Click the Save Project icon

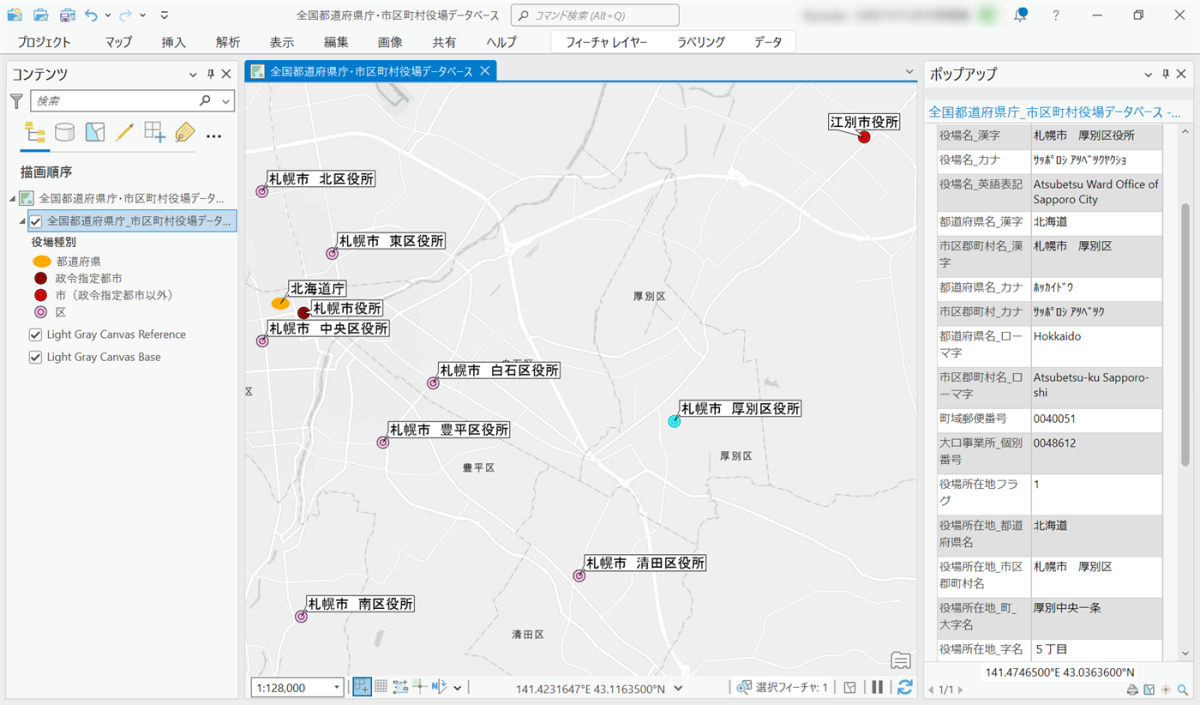(66, 15)
